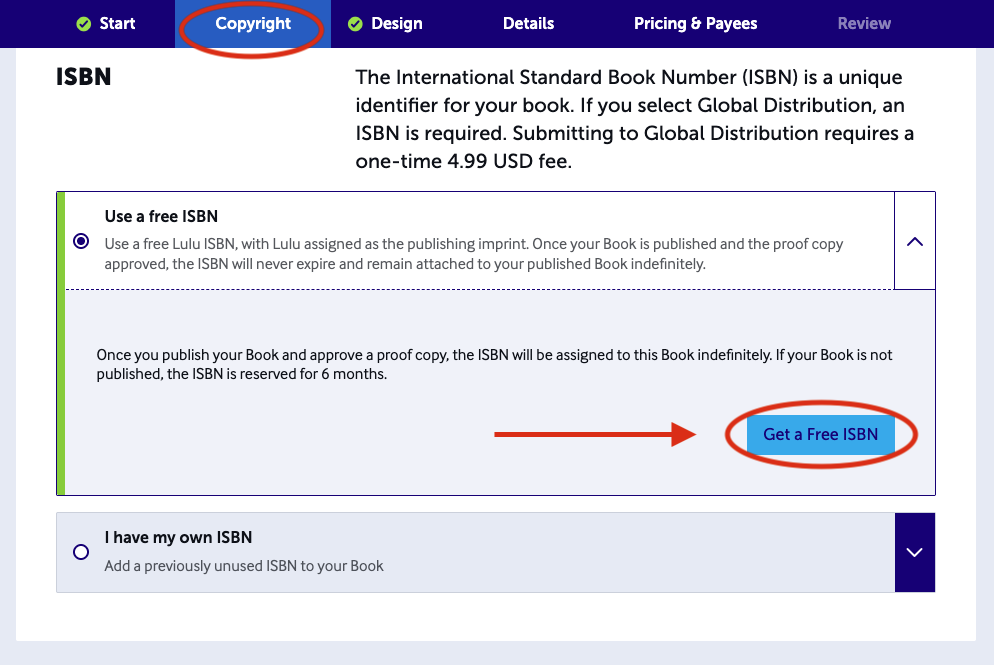Select the Copyright tab

(252, 23)
